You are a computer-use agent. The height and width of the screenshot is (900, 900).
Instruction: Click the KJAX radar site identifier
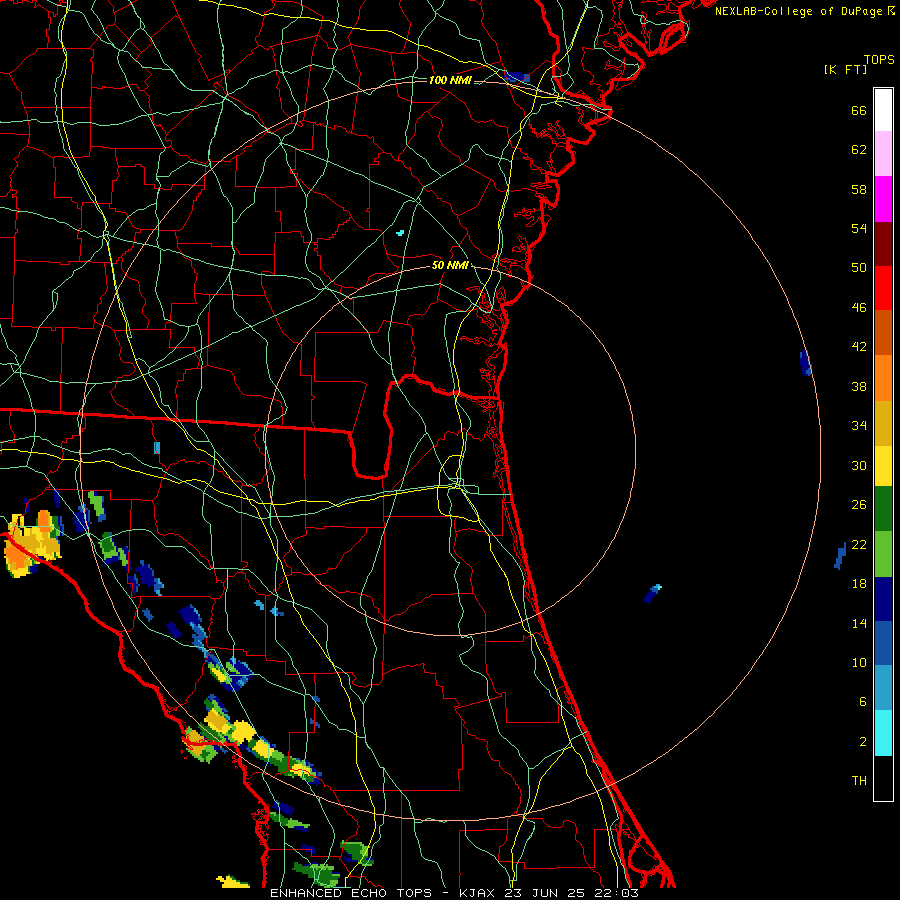tap(479, 893)
